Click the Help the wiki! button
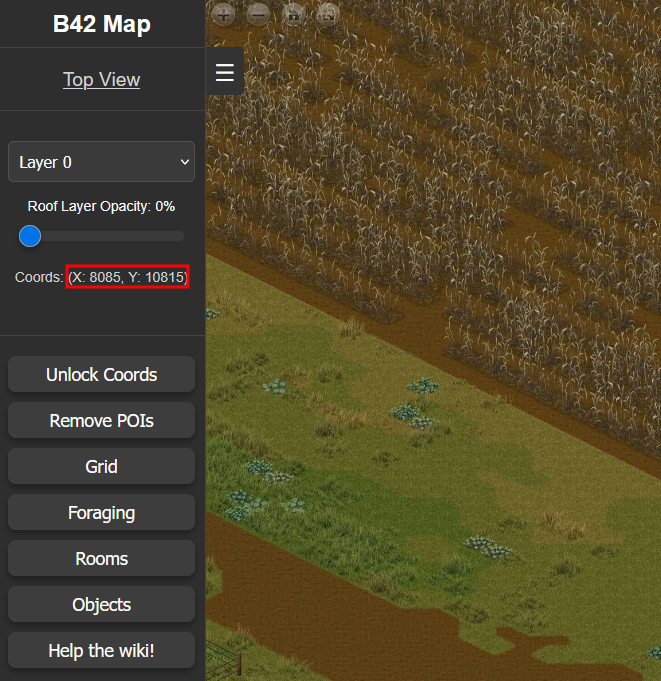 101,651
